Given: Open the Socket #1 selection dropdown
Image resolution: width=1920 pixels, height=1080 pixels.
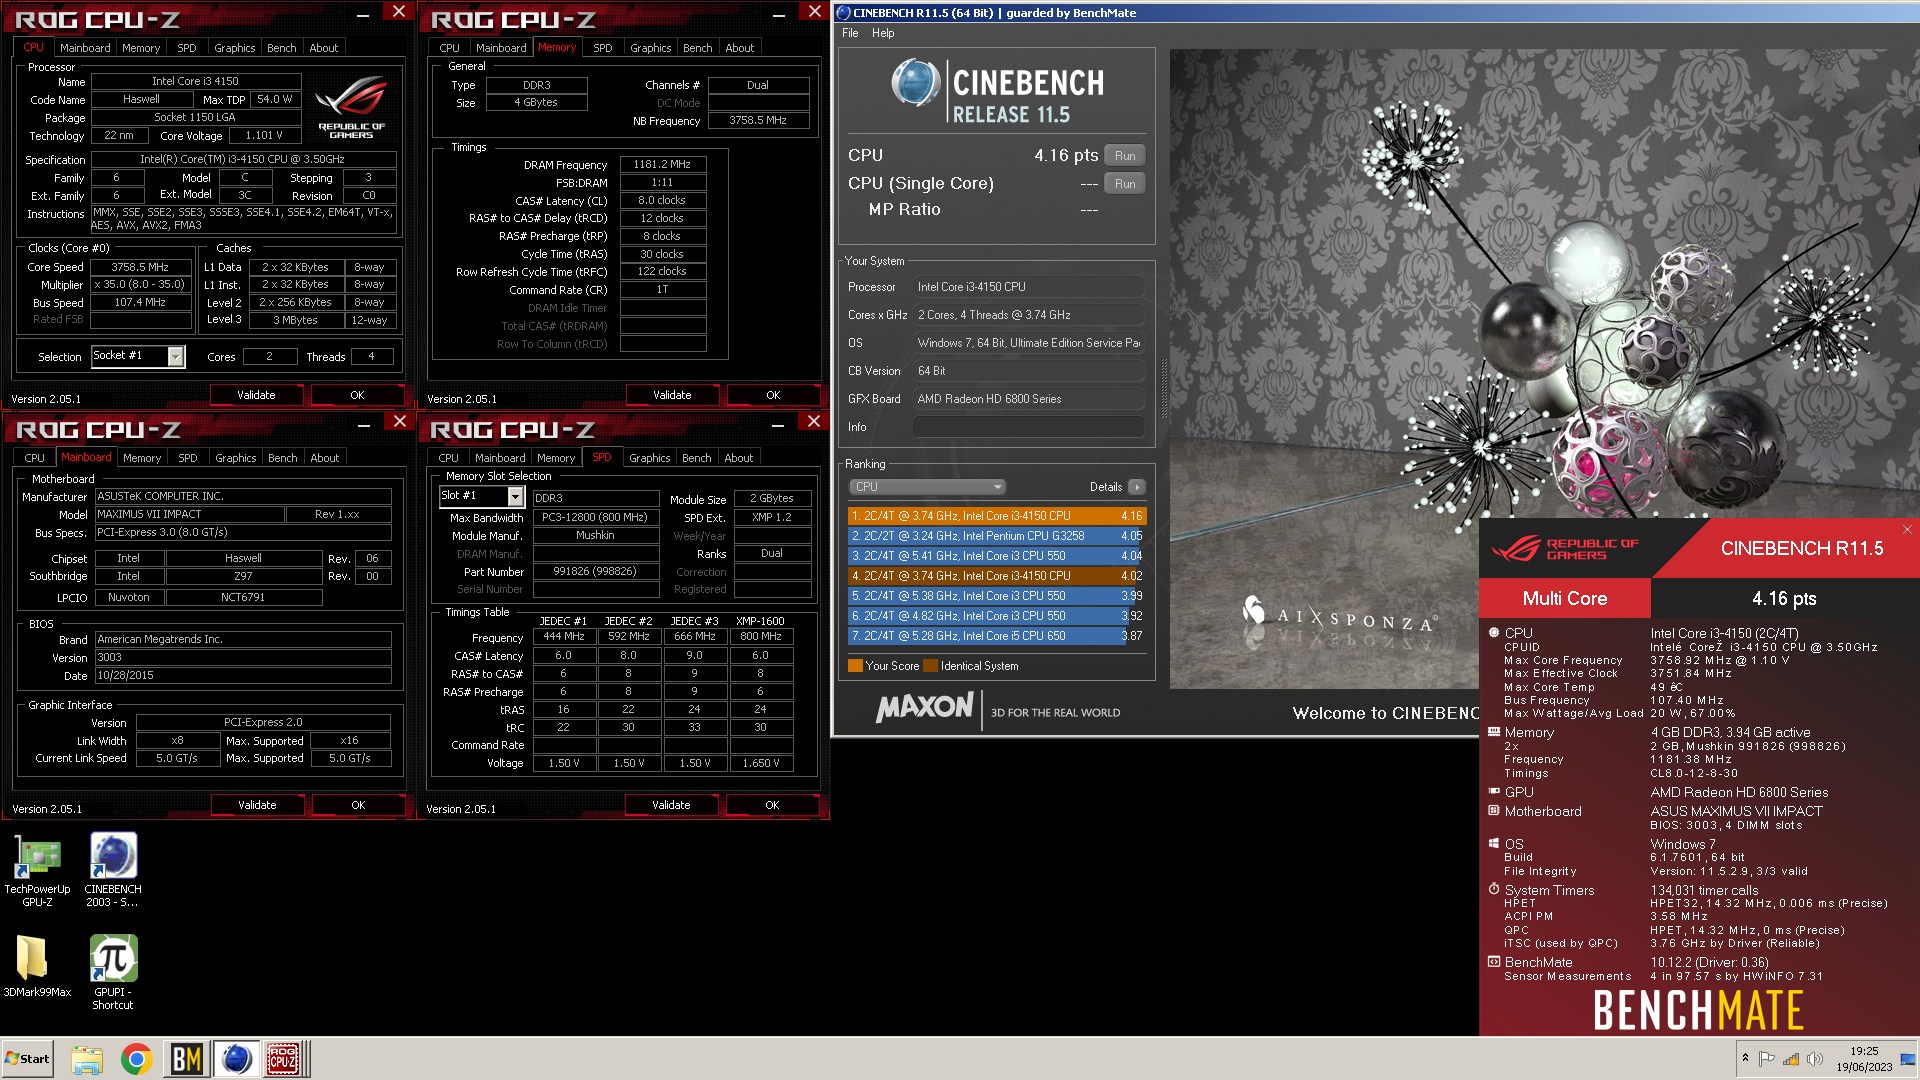Looking at the screenshot, I should [176, 357].
